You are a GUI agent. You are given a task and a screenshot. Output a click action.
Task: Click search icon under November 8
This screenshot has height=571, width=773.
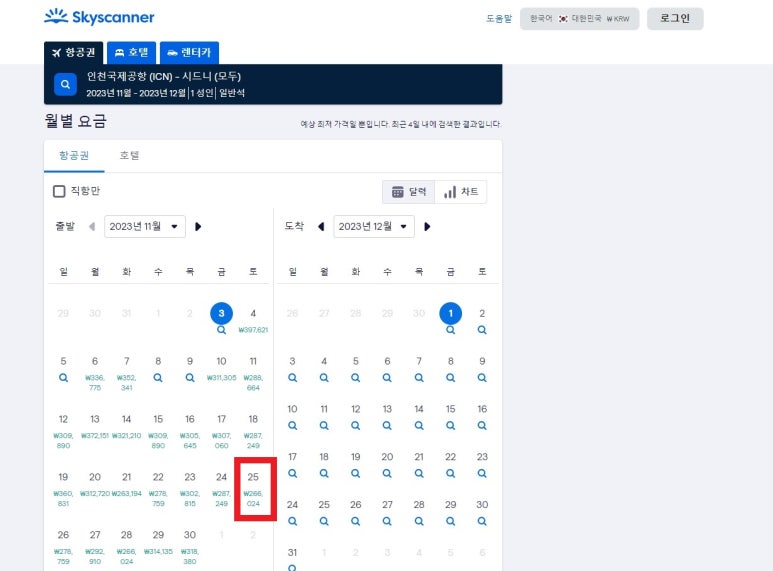click(158, 378)
